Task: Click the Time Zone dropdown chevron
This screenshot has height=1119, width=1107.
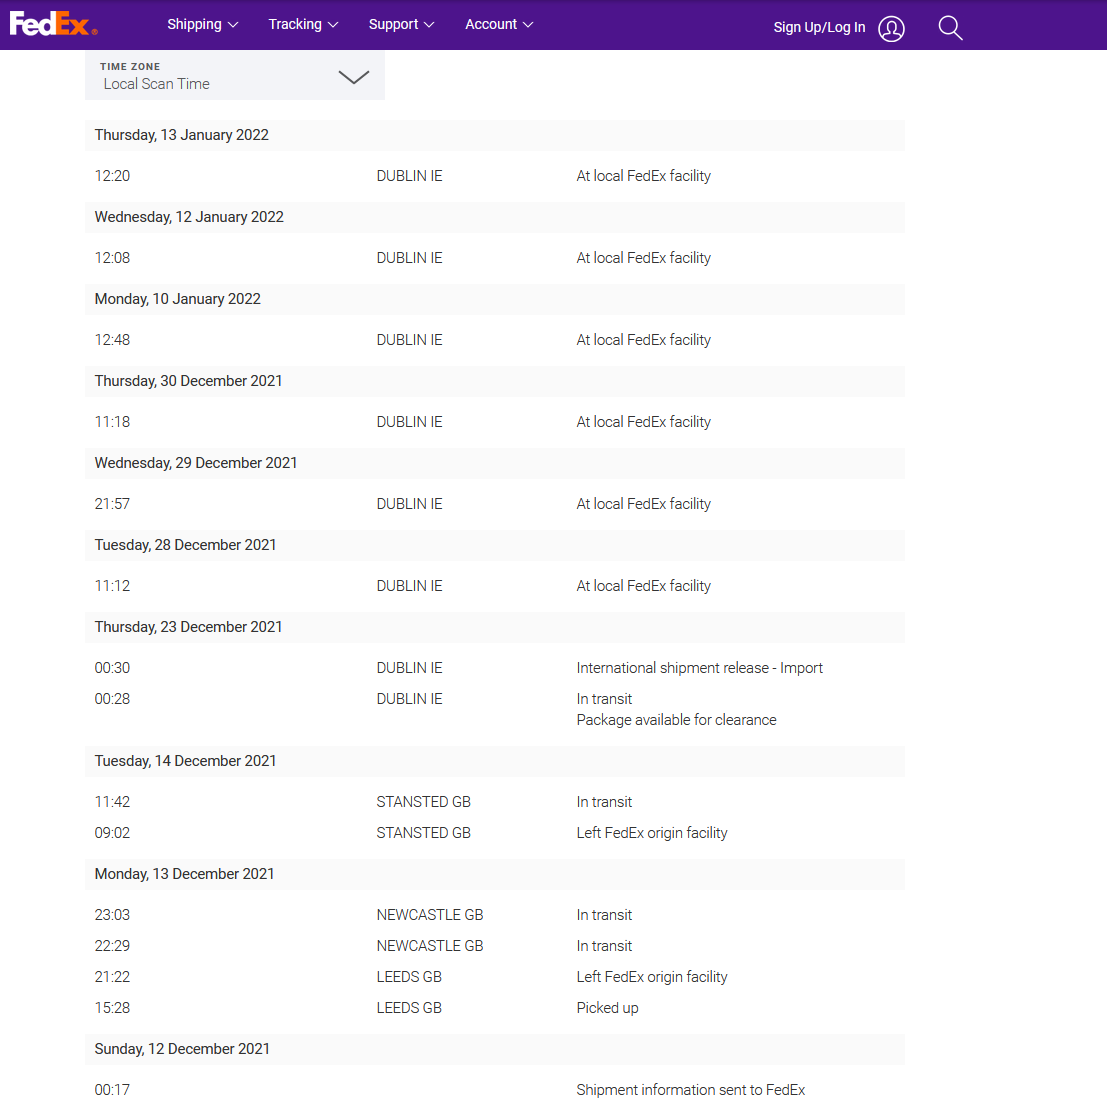Action: pos(353,76)
